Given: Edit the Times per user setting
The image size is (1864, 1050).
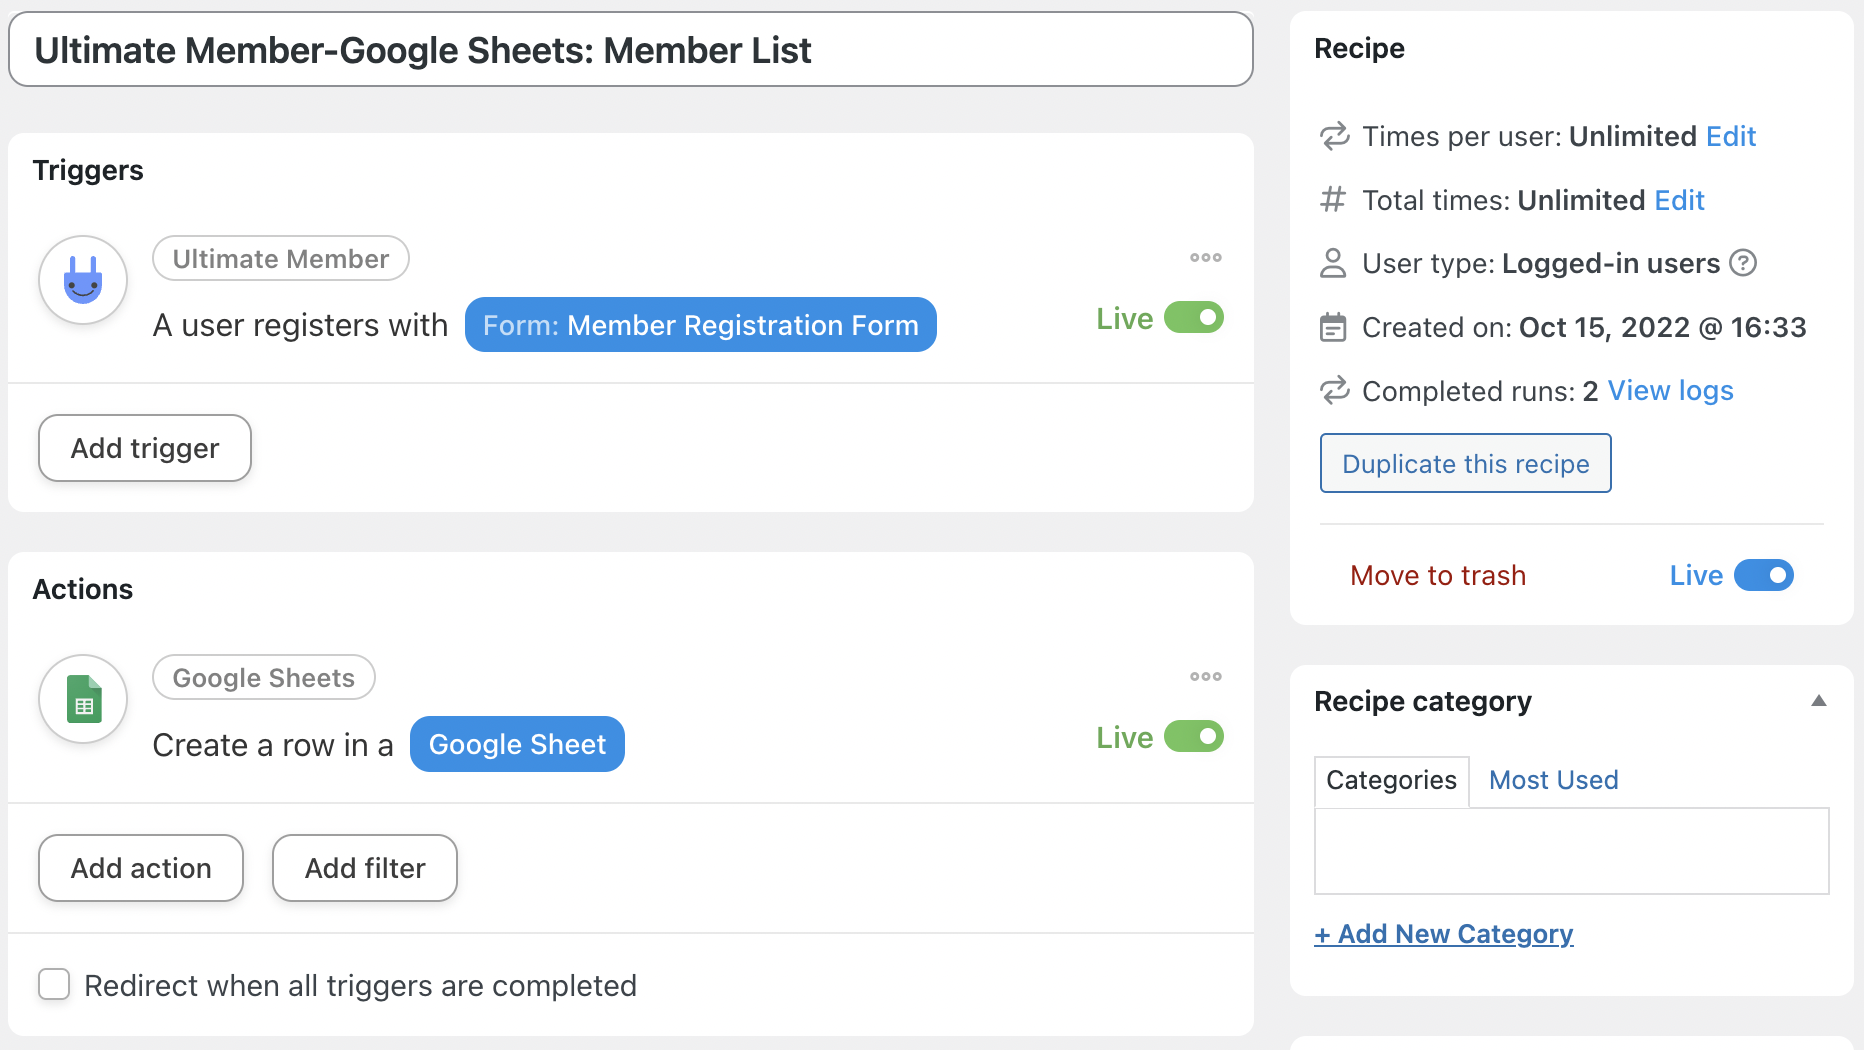Looking at the screenshot, I should coord(1730,136).
